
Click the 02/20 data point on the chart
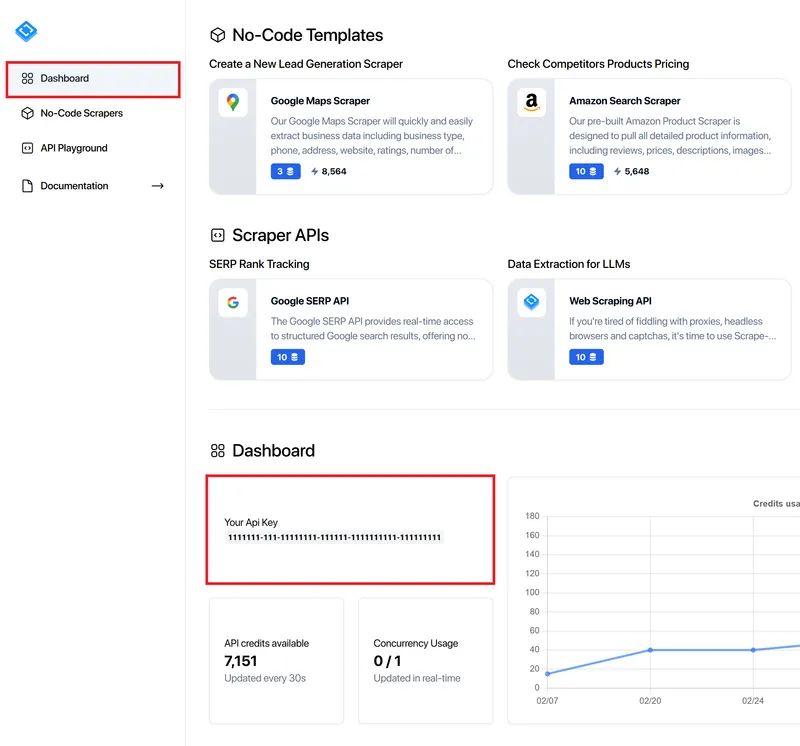tap(650, 650)
